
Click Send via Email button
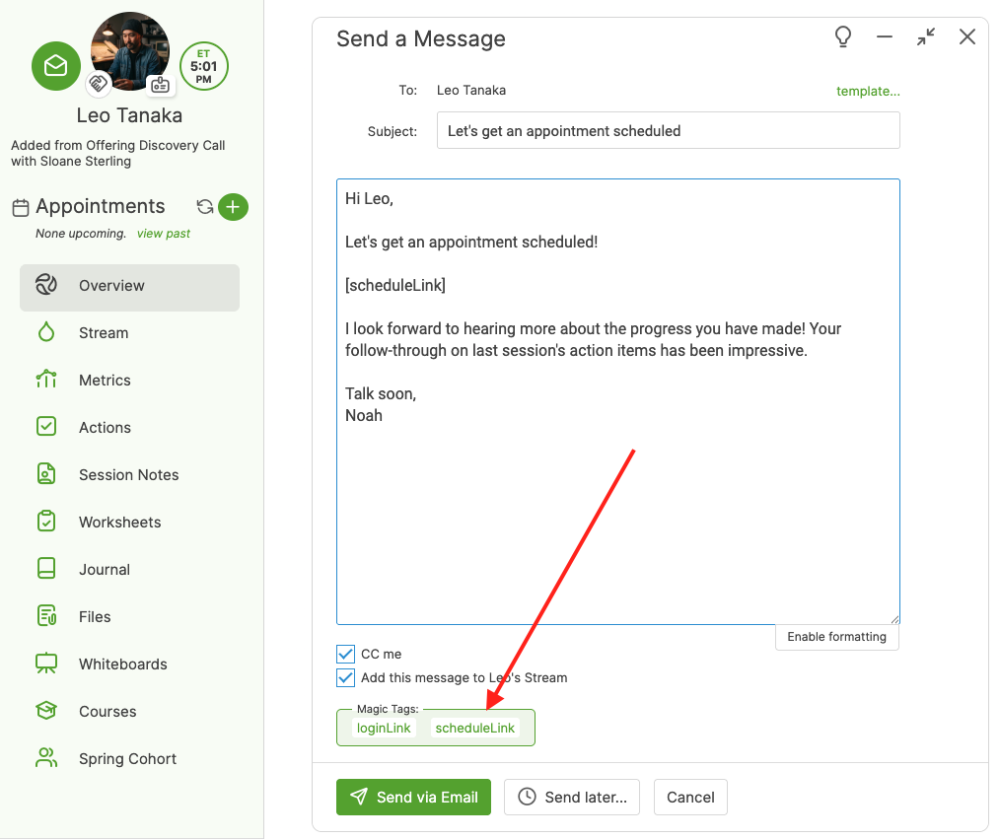coord(413,797)
